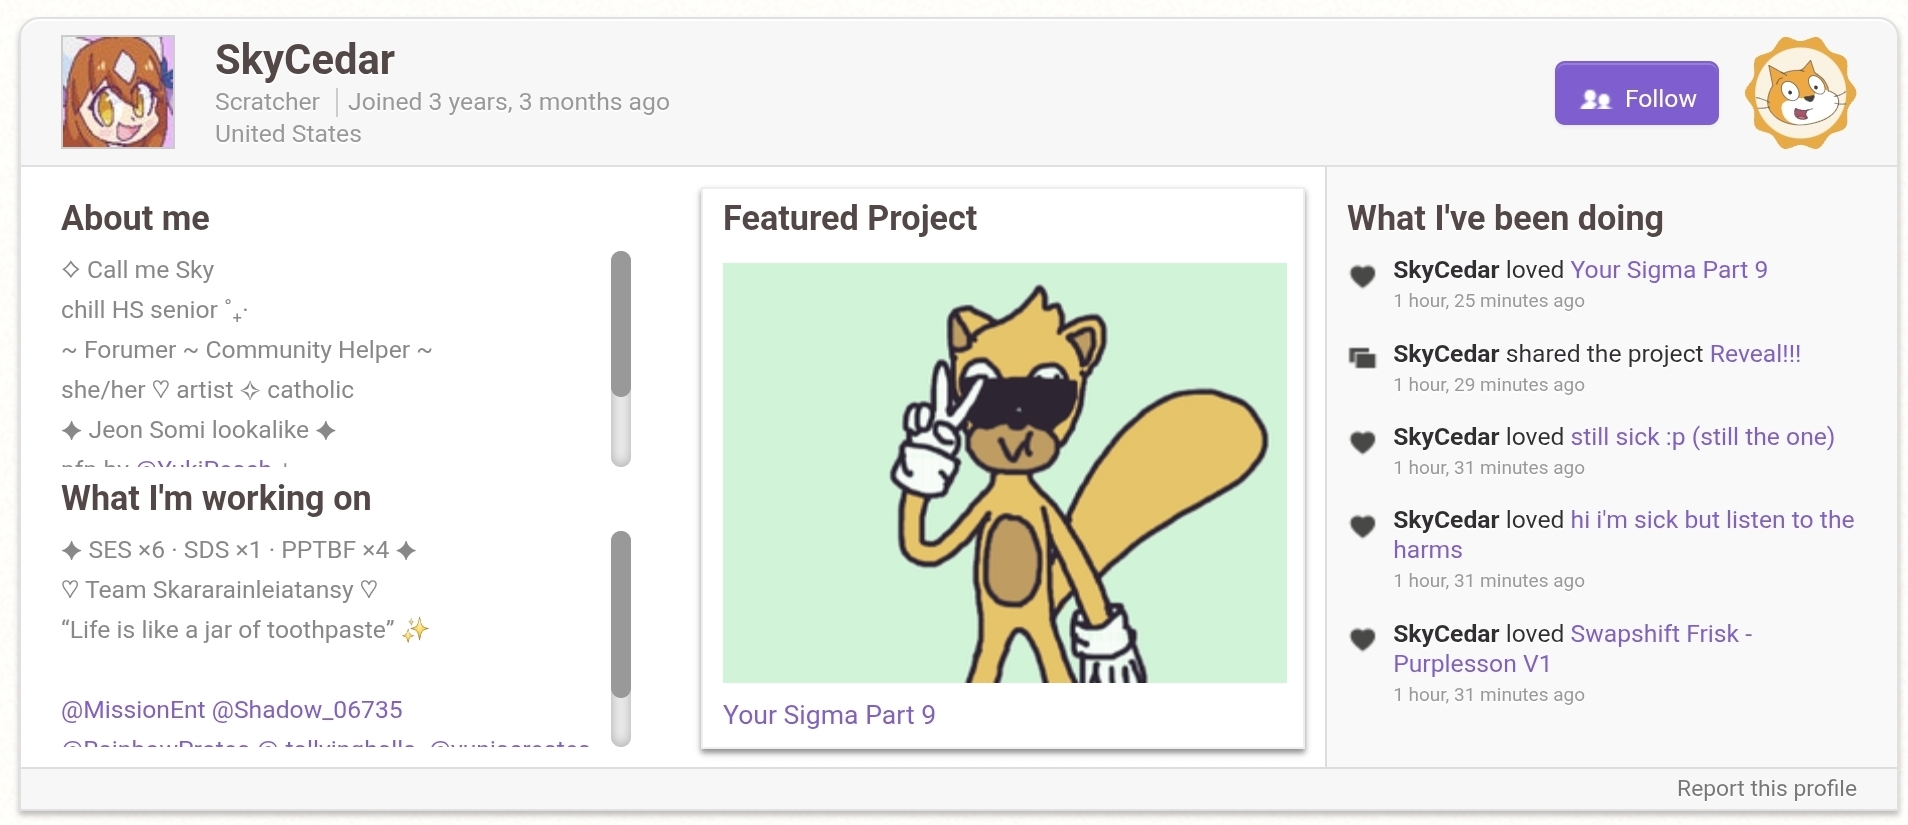1908x825 pixels.
Task: Click 'Report this profile'
Action: [1765, 788]
